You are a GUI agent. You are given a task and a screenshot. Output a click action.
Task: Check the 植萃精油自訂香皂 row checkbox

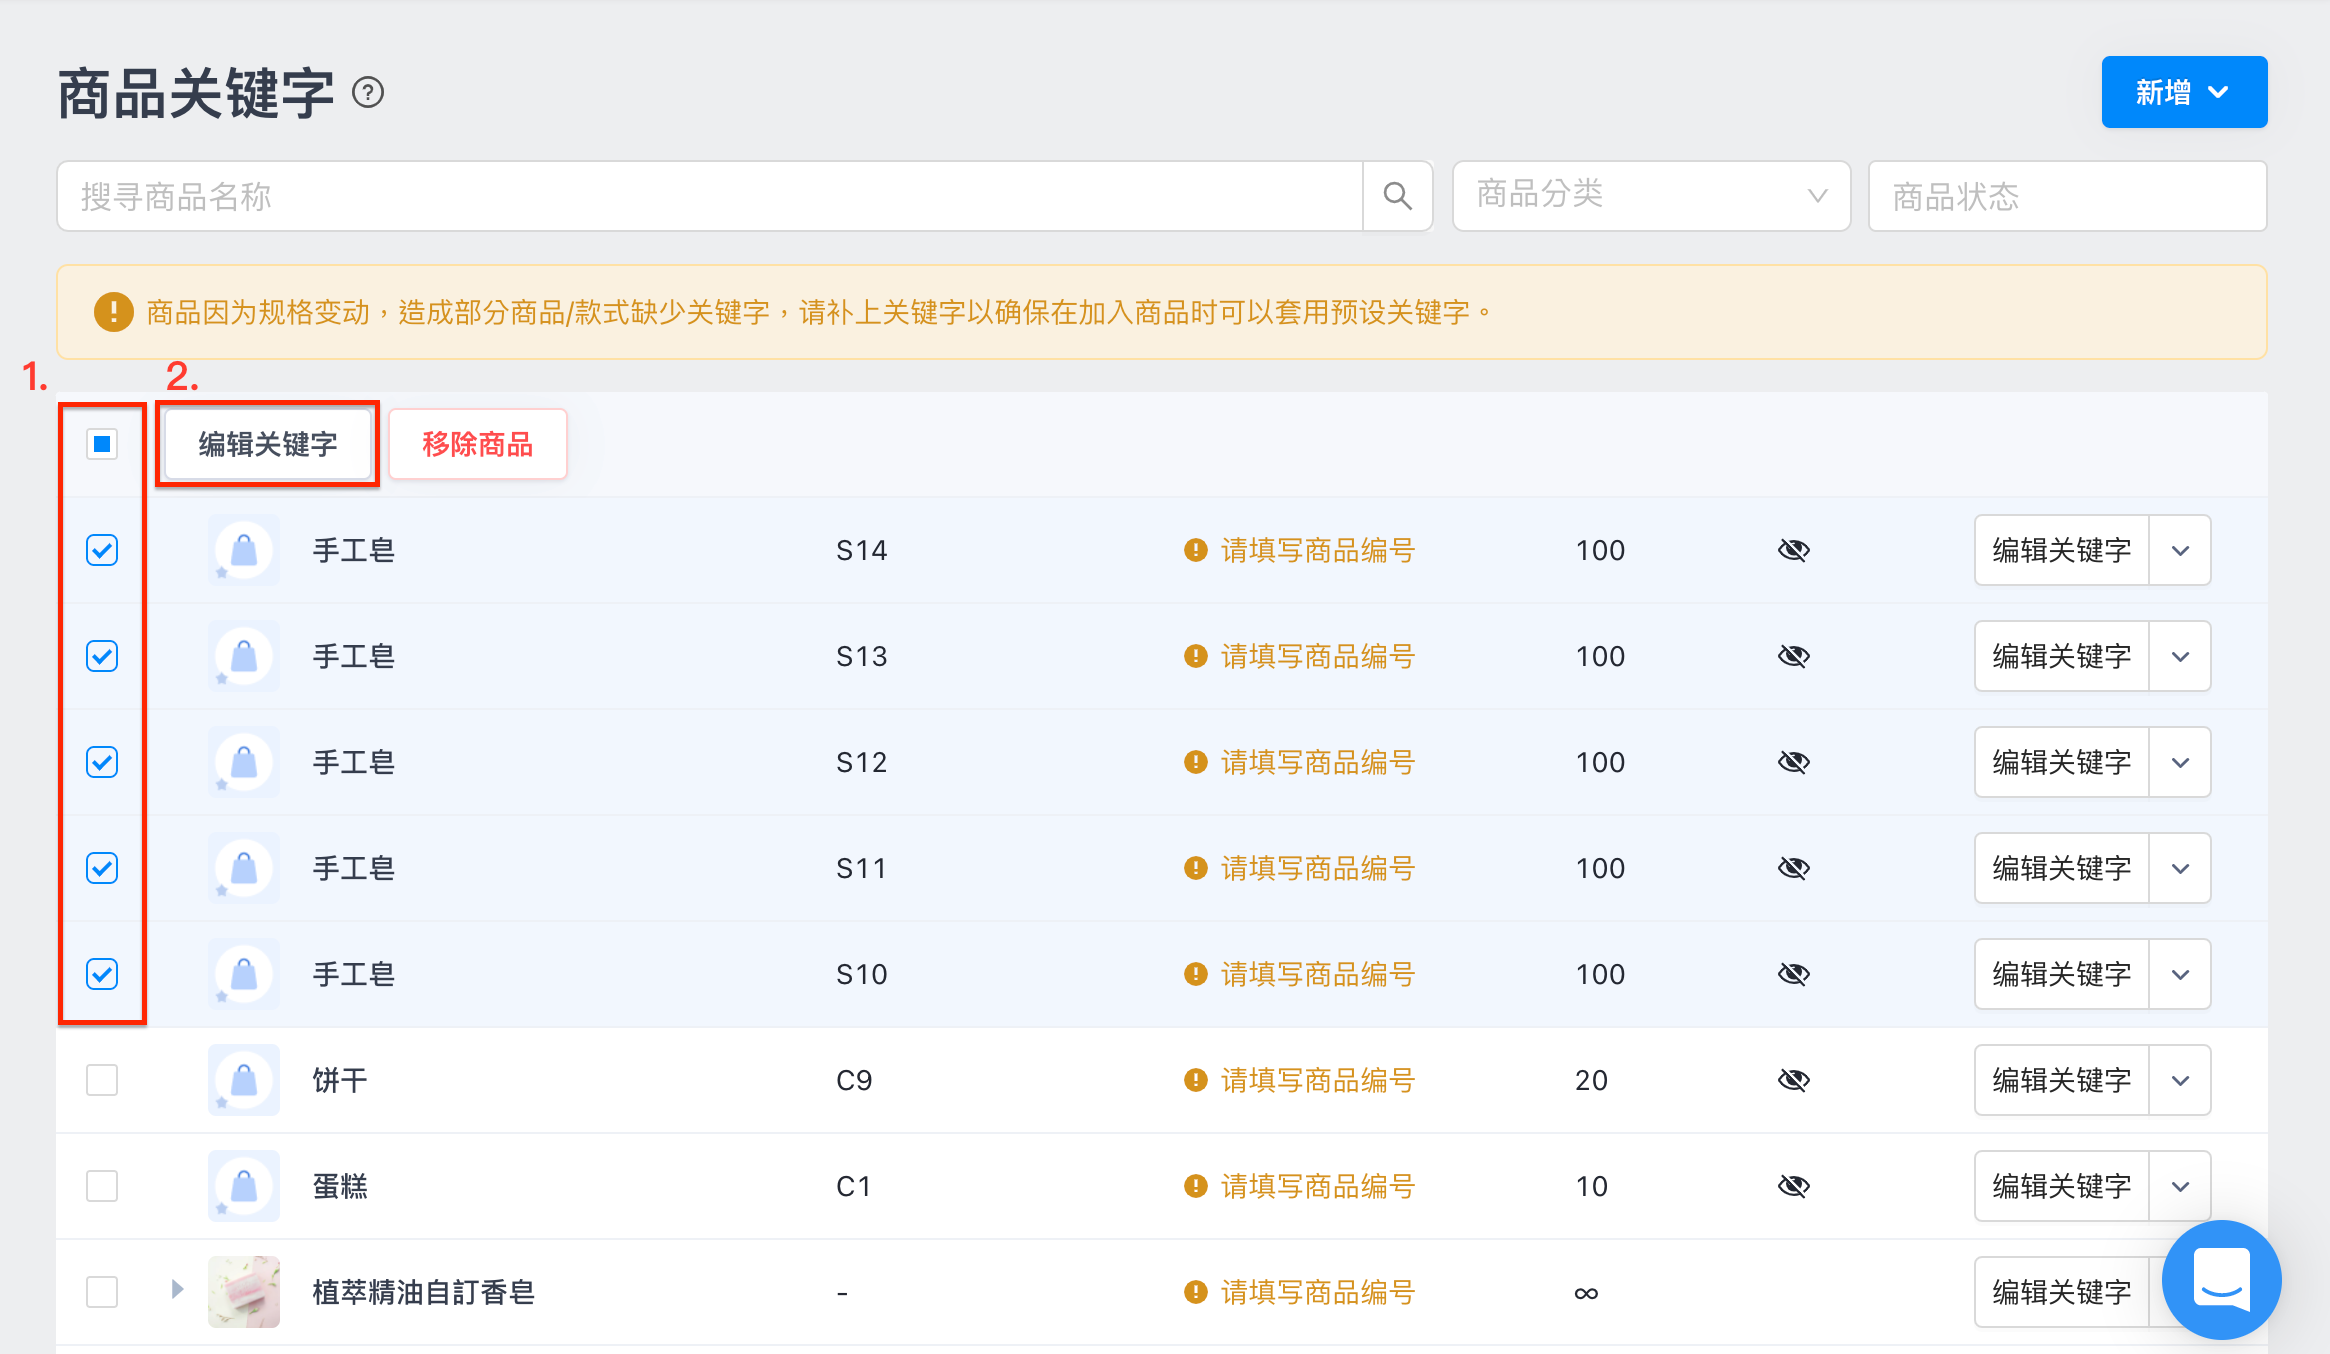[102, 1292]
